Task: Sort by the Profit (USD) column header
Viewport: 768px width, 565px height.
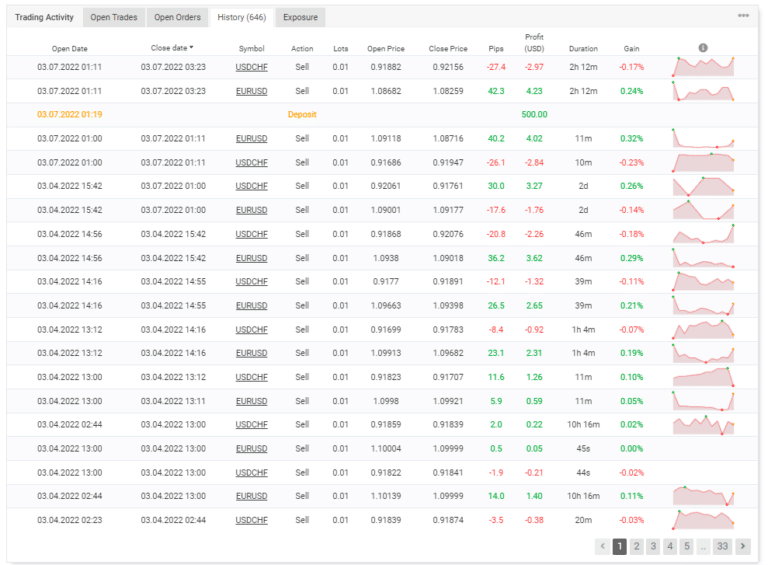Action: coord(534,43)
